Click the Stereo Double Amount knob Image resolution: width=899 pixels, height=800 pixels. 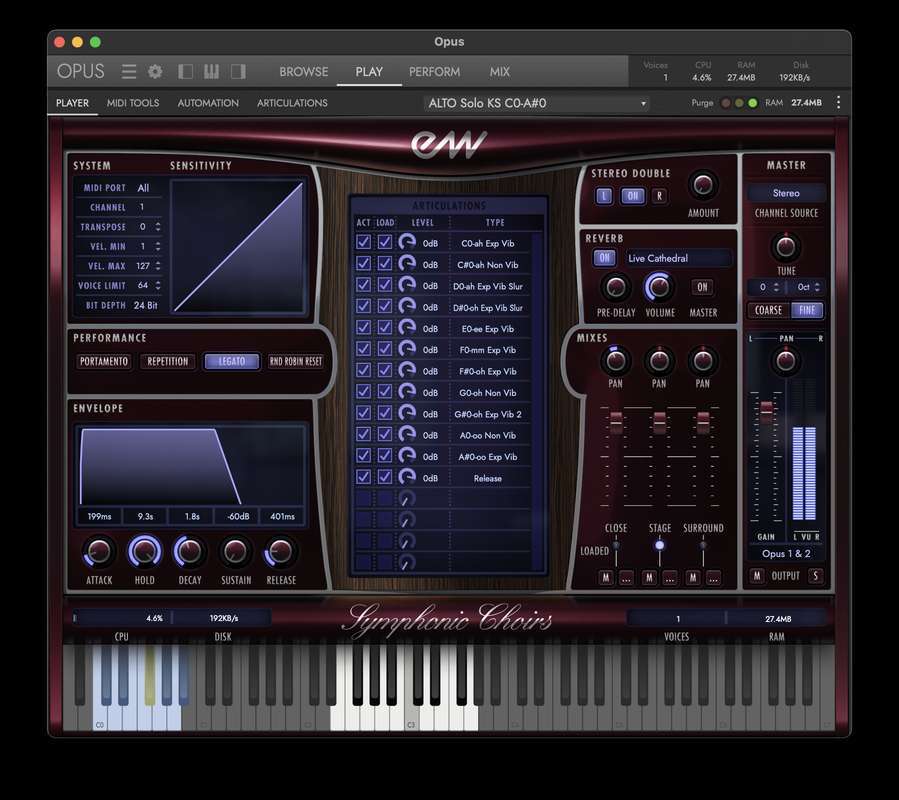pos(703,185)
